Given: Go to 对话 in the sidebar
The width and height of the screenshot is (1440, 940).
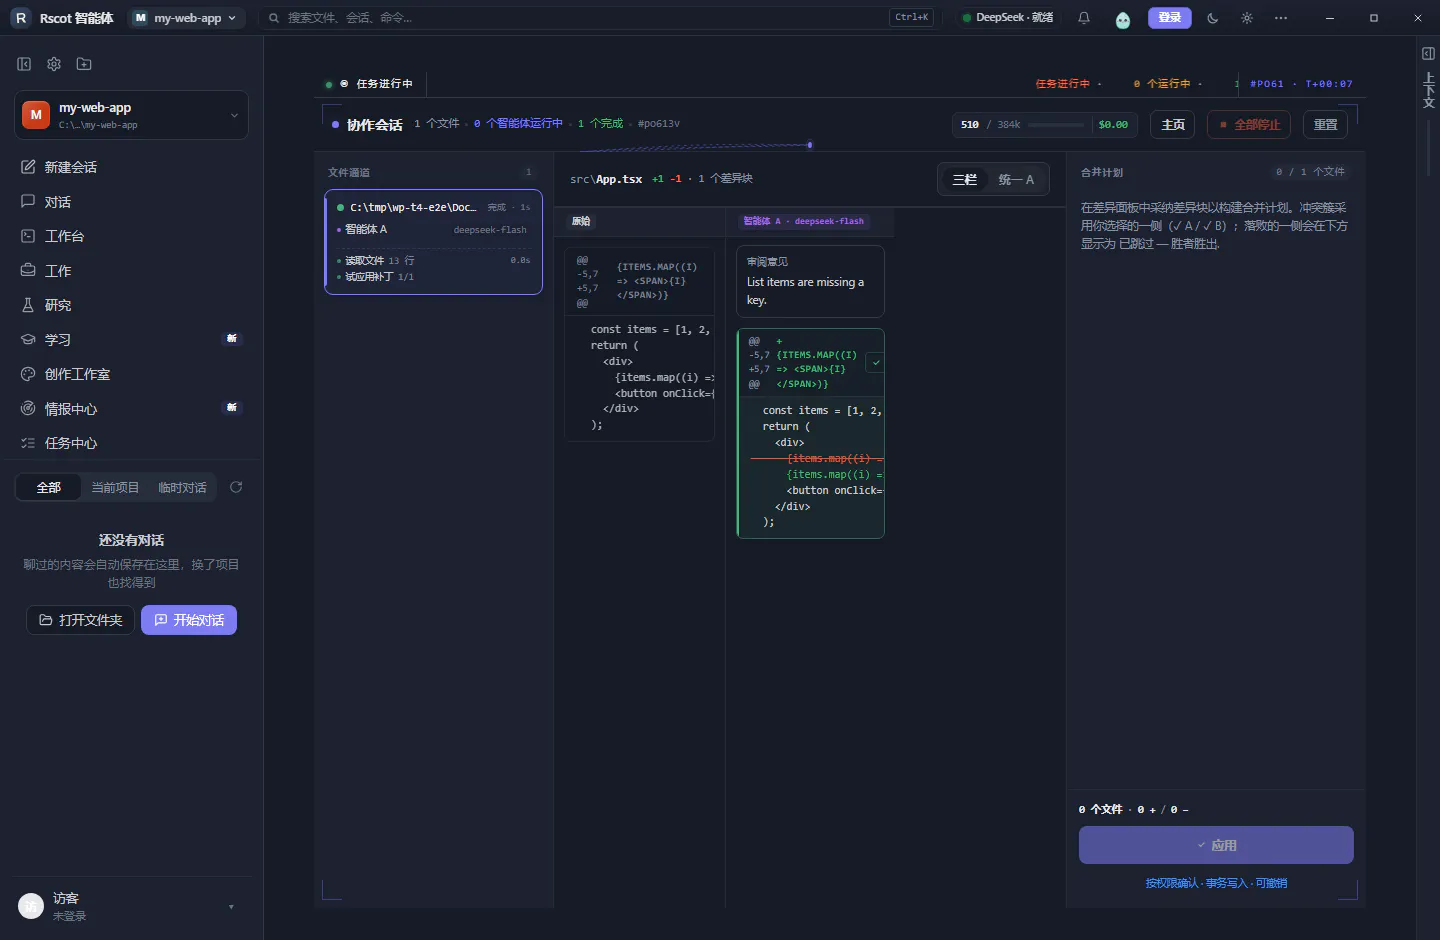Looking at the screenshot, I should [132, 202].
